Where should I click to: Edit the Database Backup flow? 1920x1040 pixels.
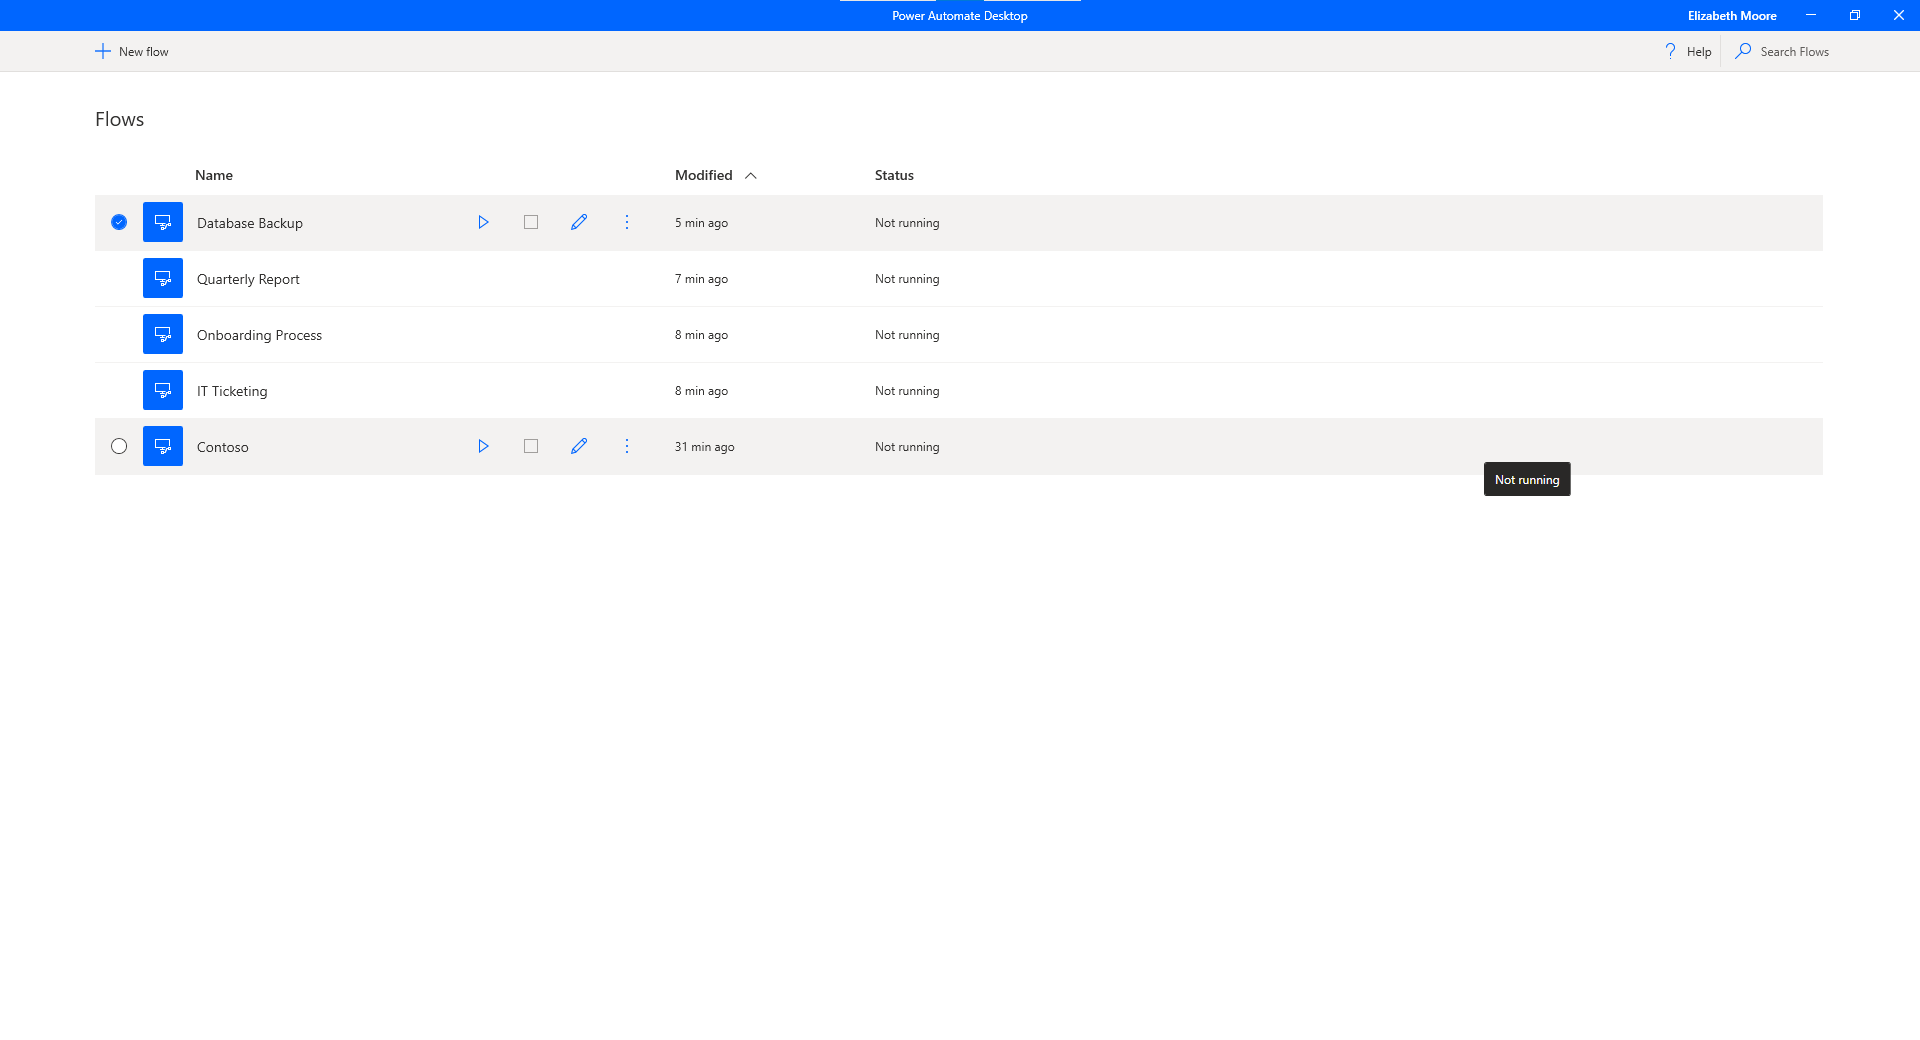[579, 222]
